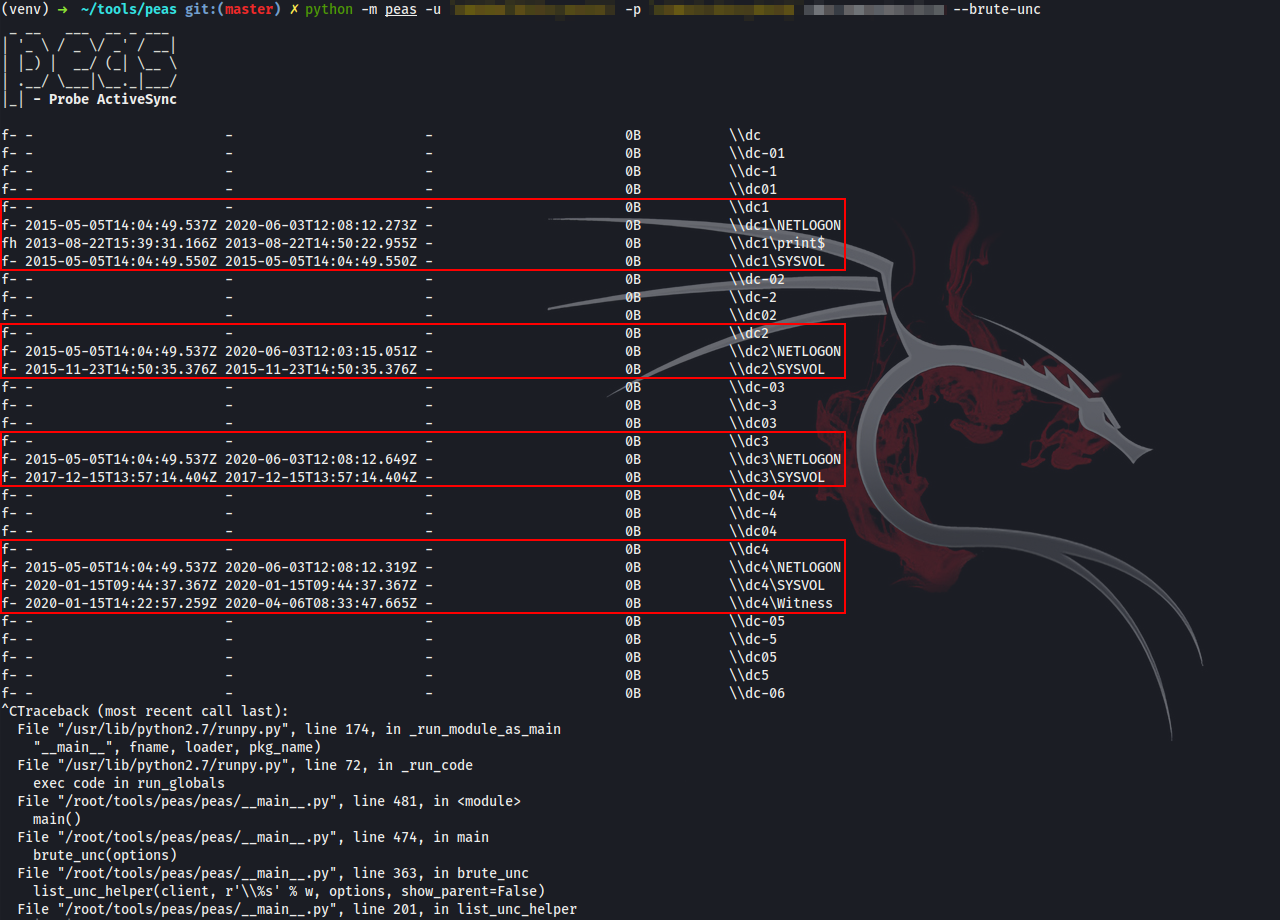Click the \\dc3\NETLOGON share path
The image size is (1280, 920).
point(785,459)
